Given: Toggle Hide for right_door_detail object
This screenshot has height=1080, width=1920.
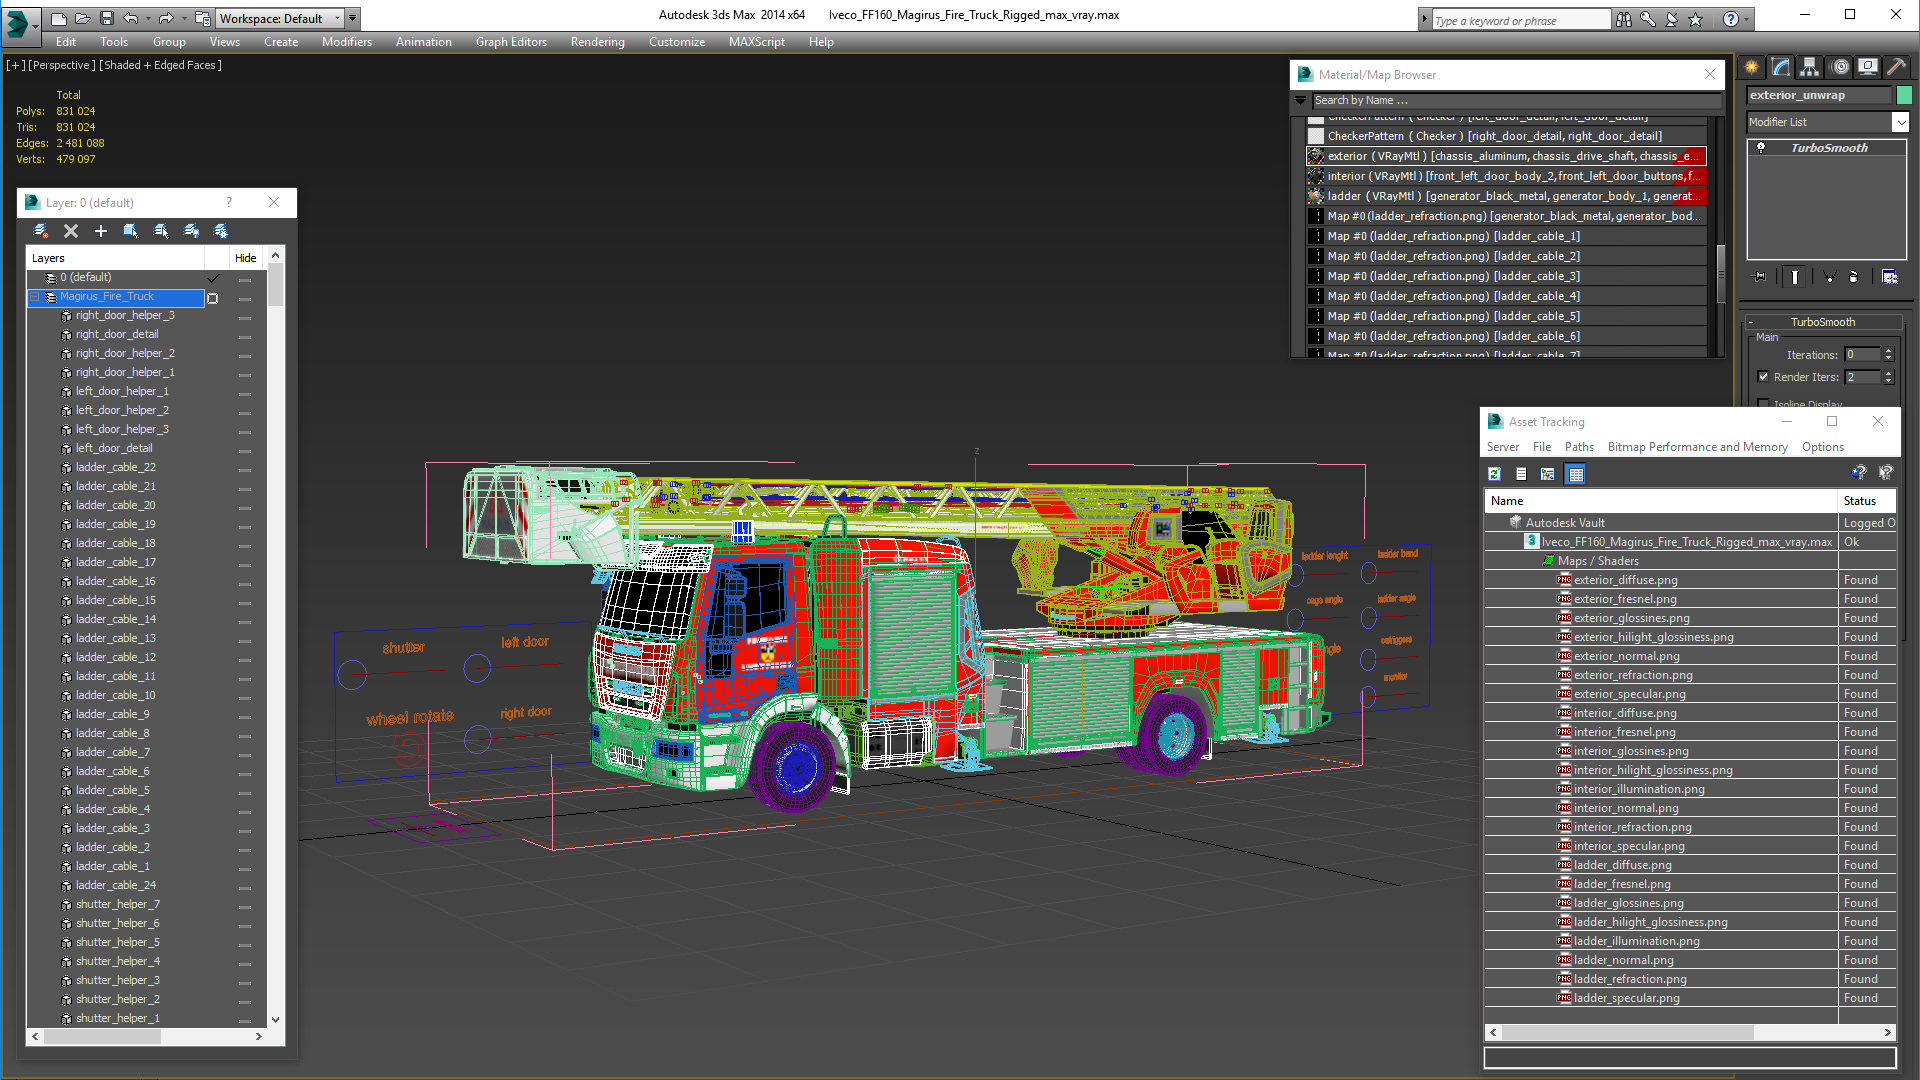Looking at the screenshot, I should [x=245, y=336].
